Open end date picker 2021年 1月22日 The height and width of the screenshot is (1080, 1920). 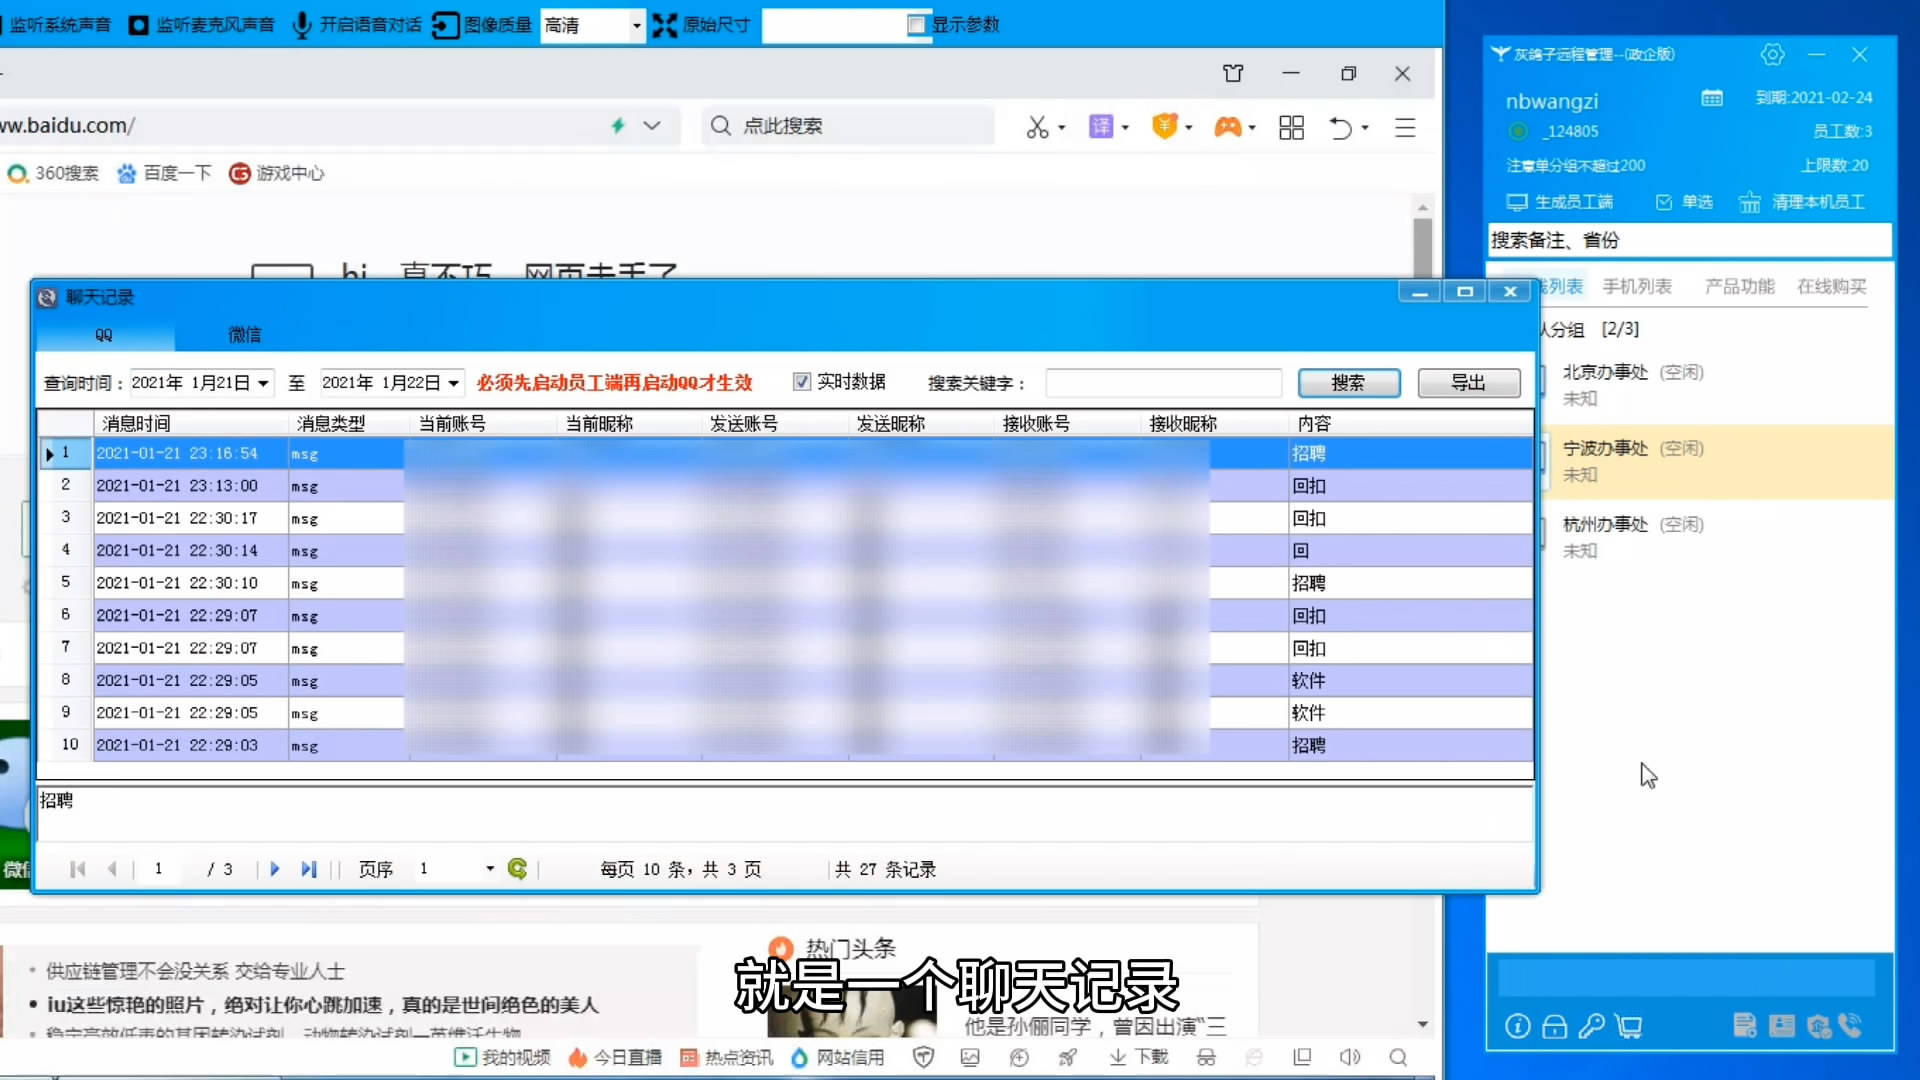391,383
